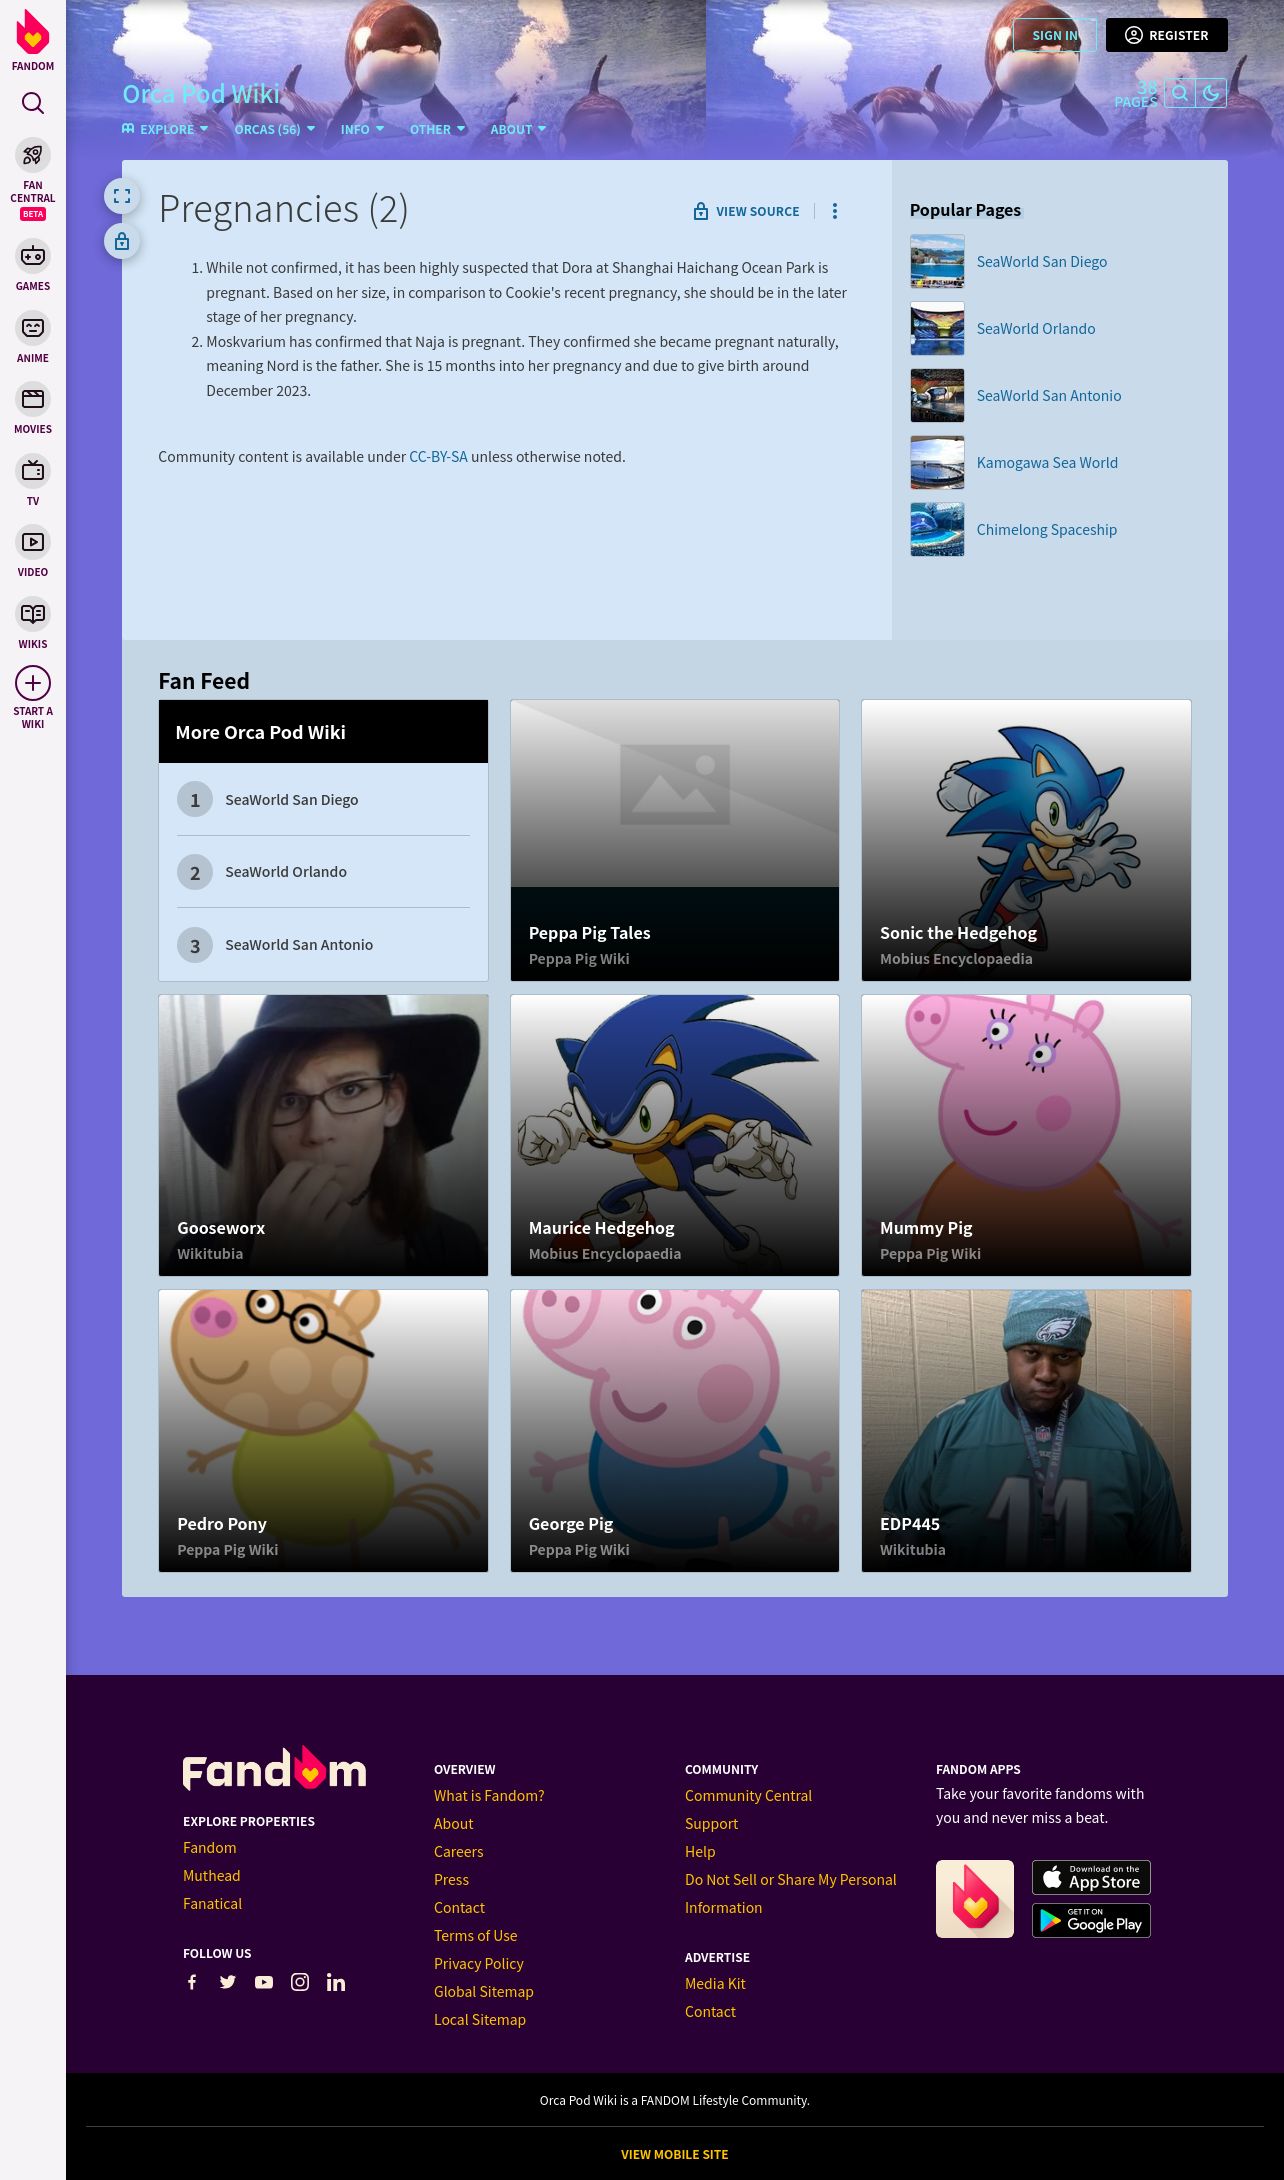Viewport: 1284px width, 2180px height.
Task: Click the Chimelong Spaceship thumbnail
Action: click(937, 529)
